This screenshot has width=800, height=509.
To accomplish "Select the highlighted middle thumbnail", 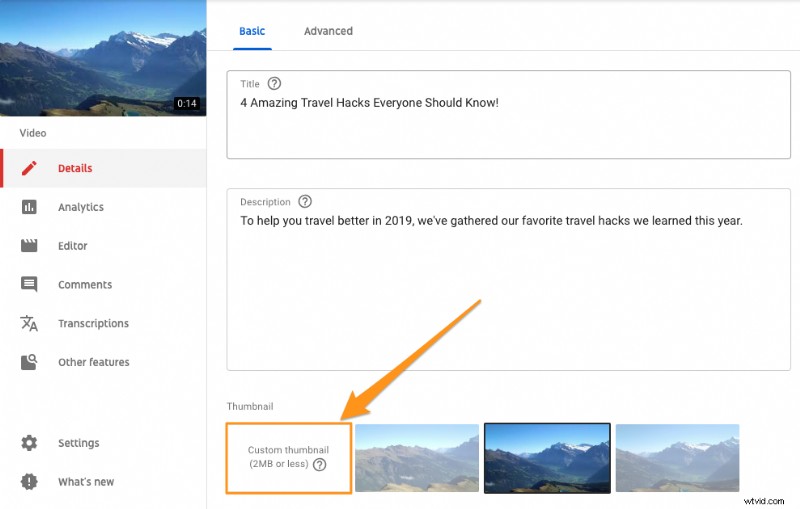I will click(547, 457).
